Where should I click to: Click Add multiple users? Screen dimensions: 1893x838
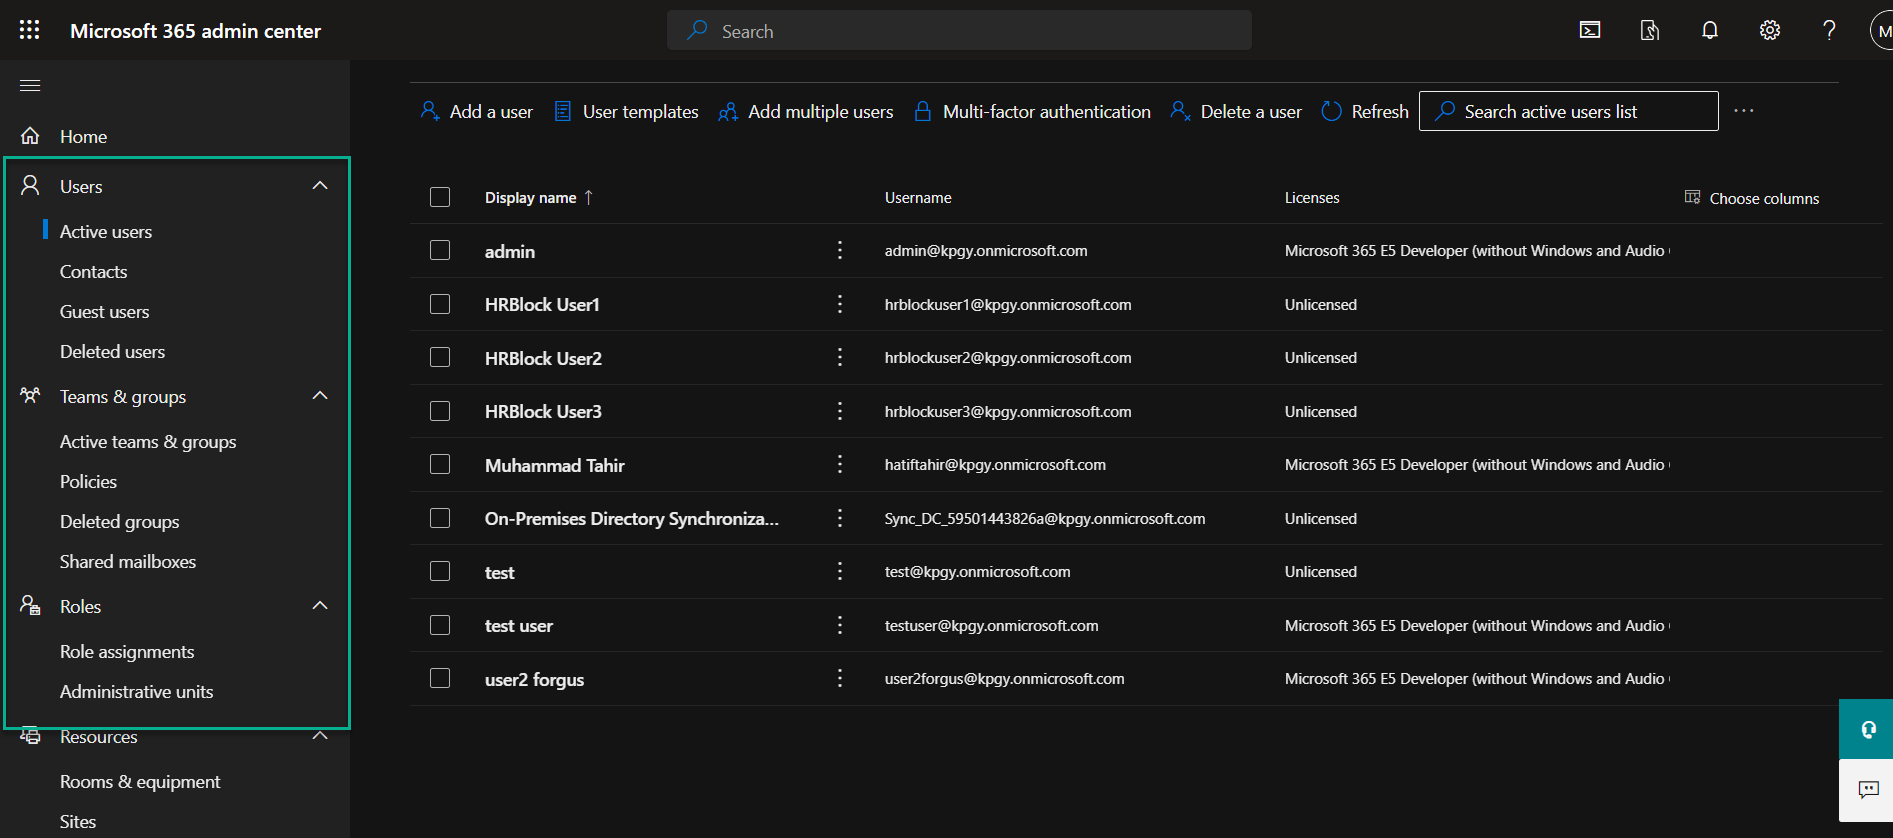(806, 111)
